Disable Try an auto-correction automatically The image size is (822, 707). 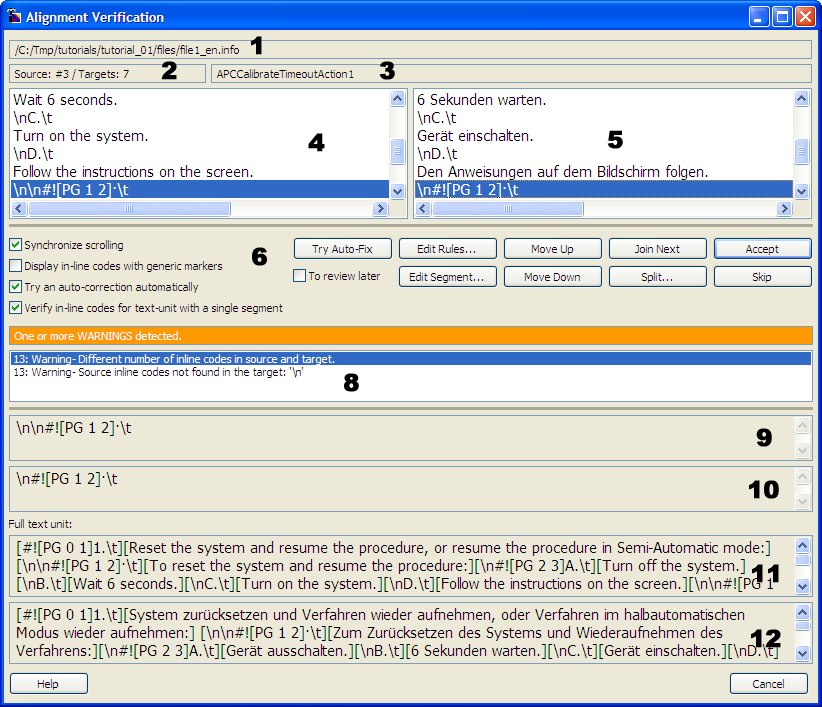pyautogui.click(x=15, y=287)
